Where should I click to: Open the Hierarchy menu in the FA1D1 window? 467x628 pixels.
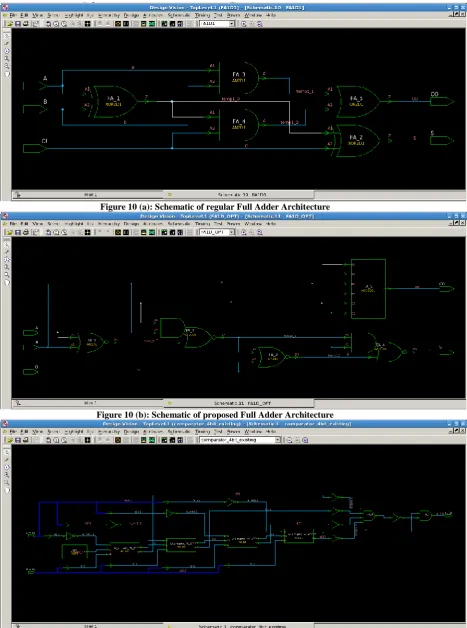pyautogui.click(x=109, y=15)
